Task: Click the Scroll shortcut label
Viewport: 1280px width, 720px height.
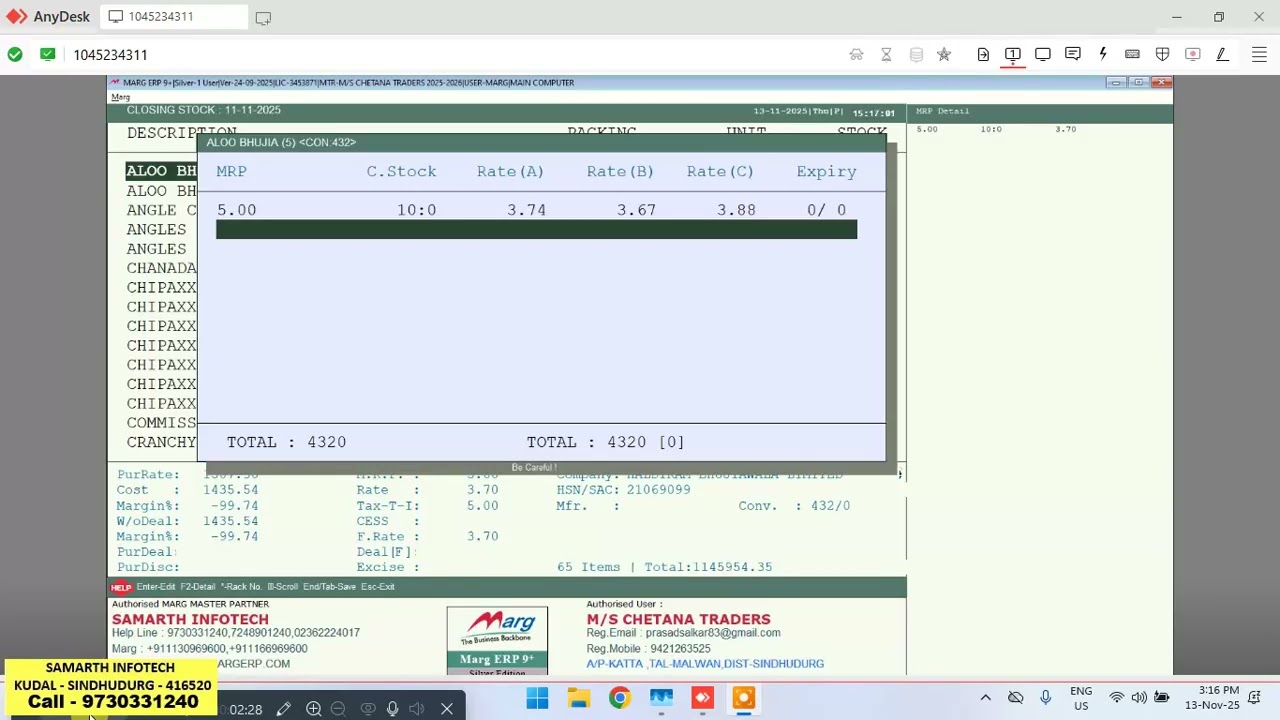Action: click(282, 587)
